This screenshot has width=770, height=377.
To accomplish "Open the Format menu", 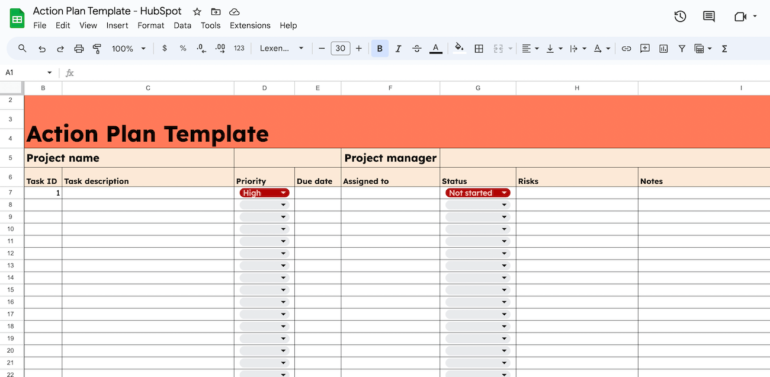I will click(x=151, y=26).
